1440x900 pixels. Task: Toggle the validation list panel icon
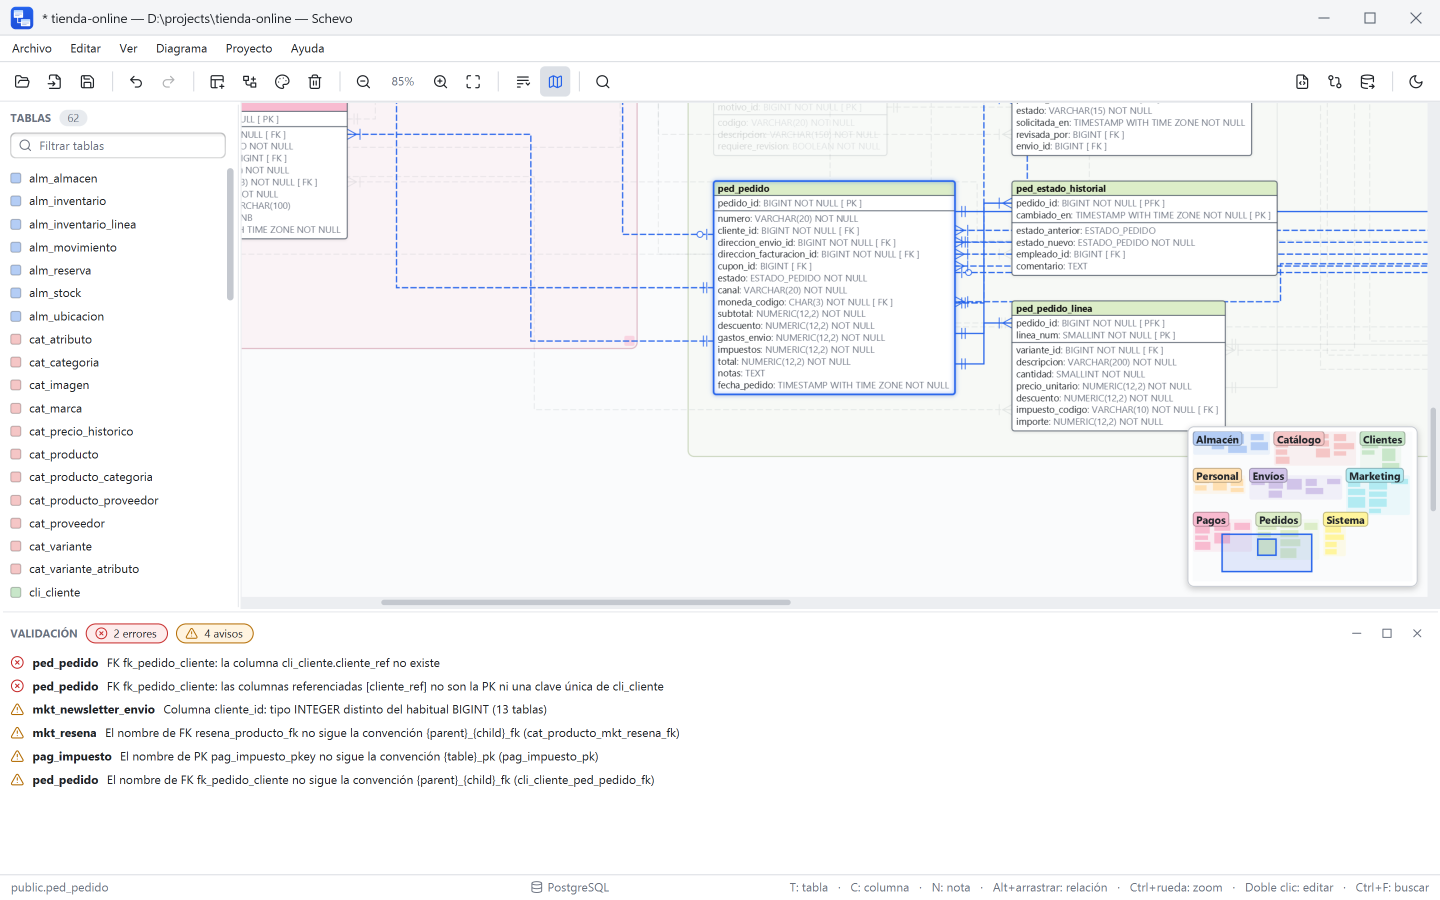coord(523,82)
